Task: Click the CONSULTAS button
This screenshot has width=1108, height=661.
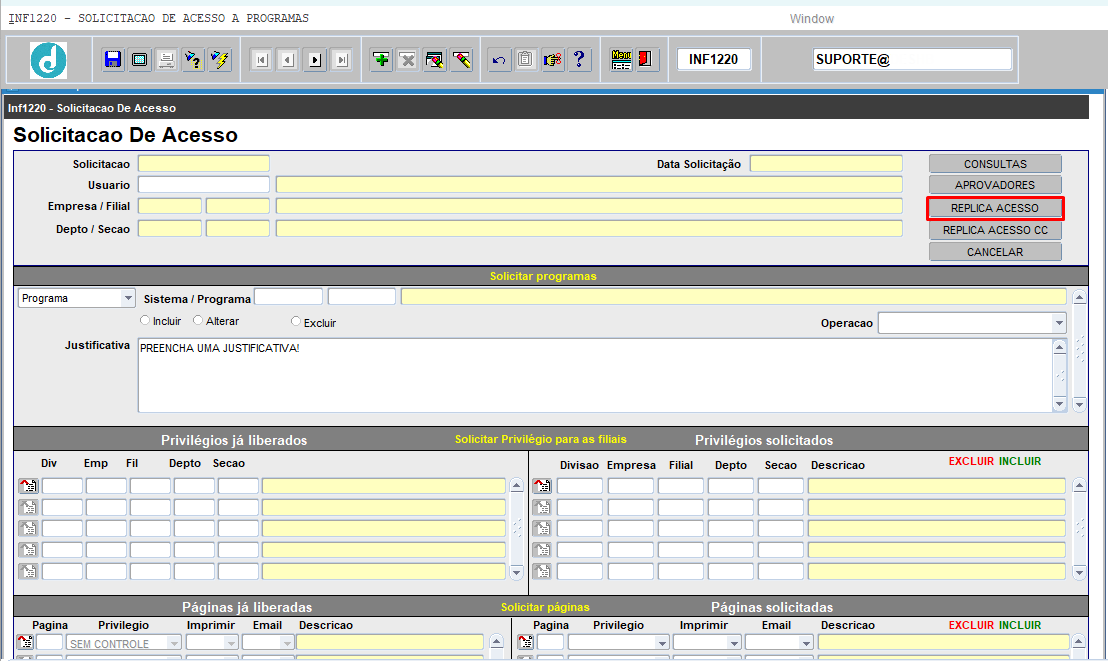Action: click(x=995, y=164)
